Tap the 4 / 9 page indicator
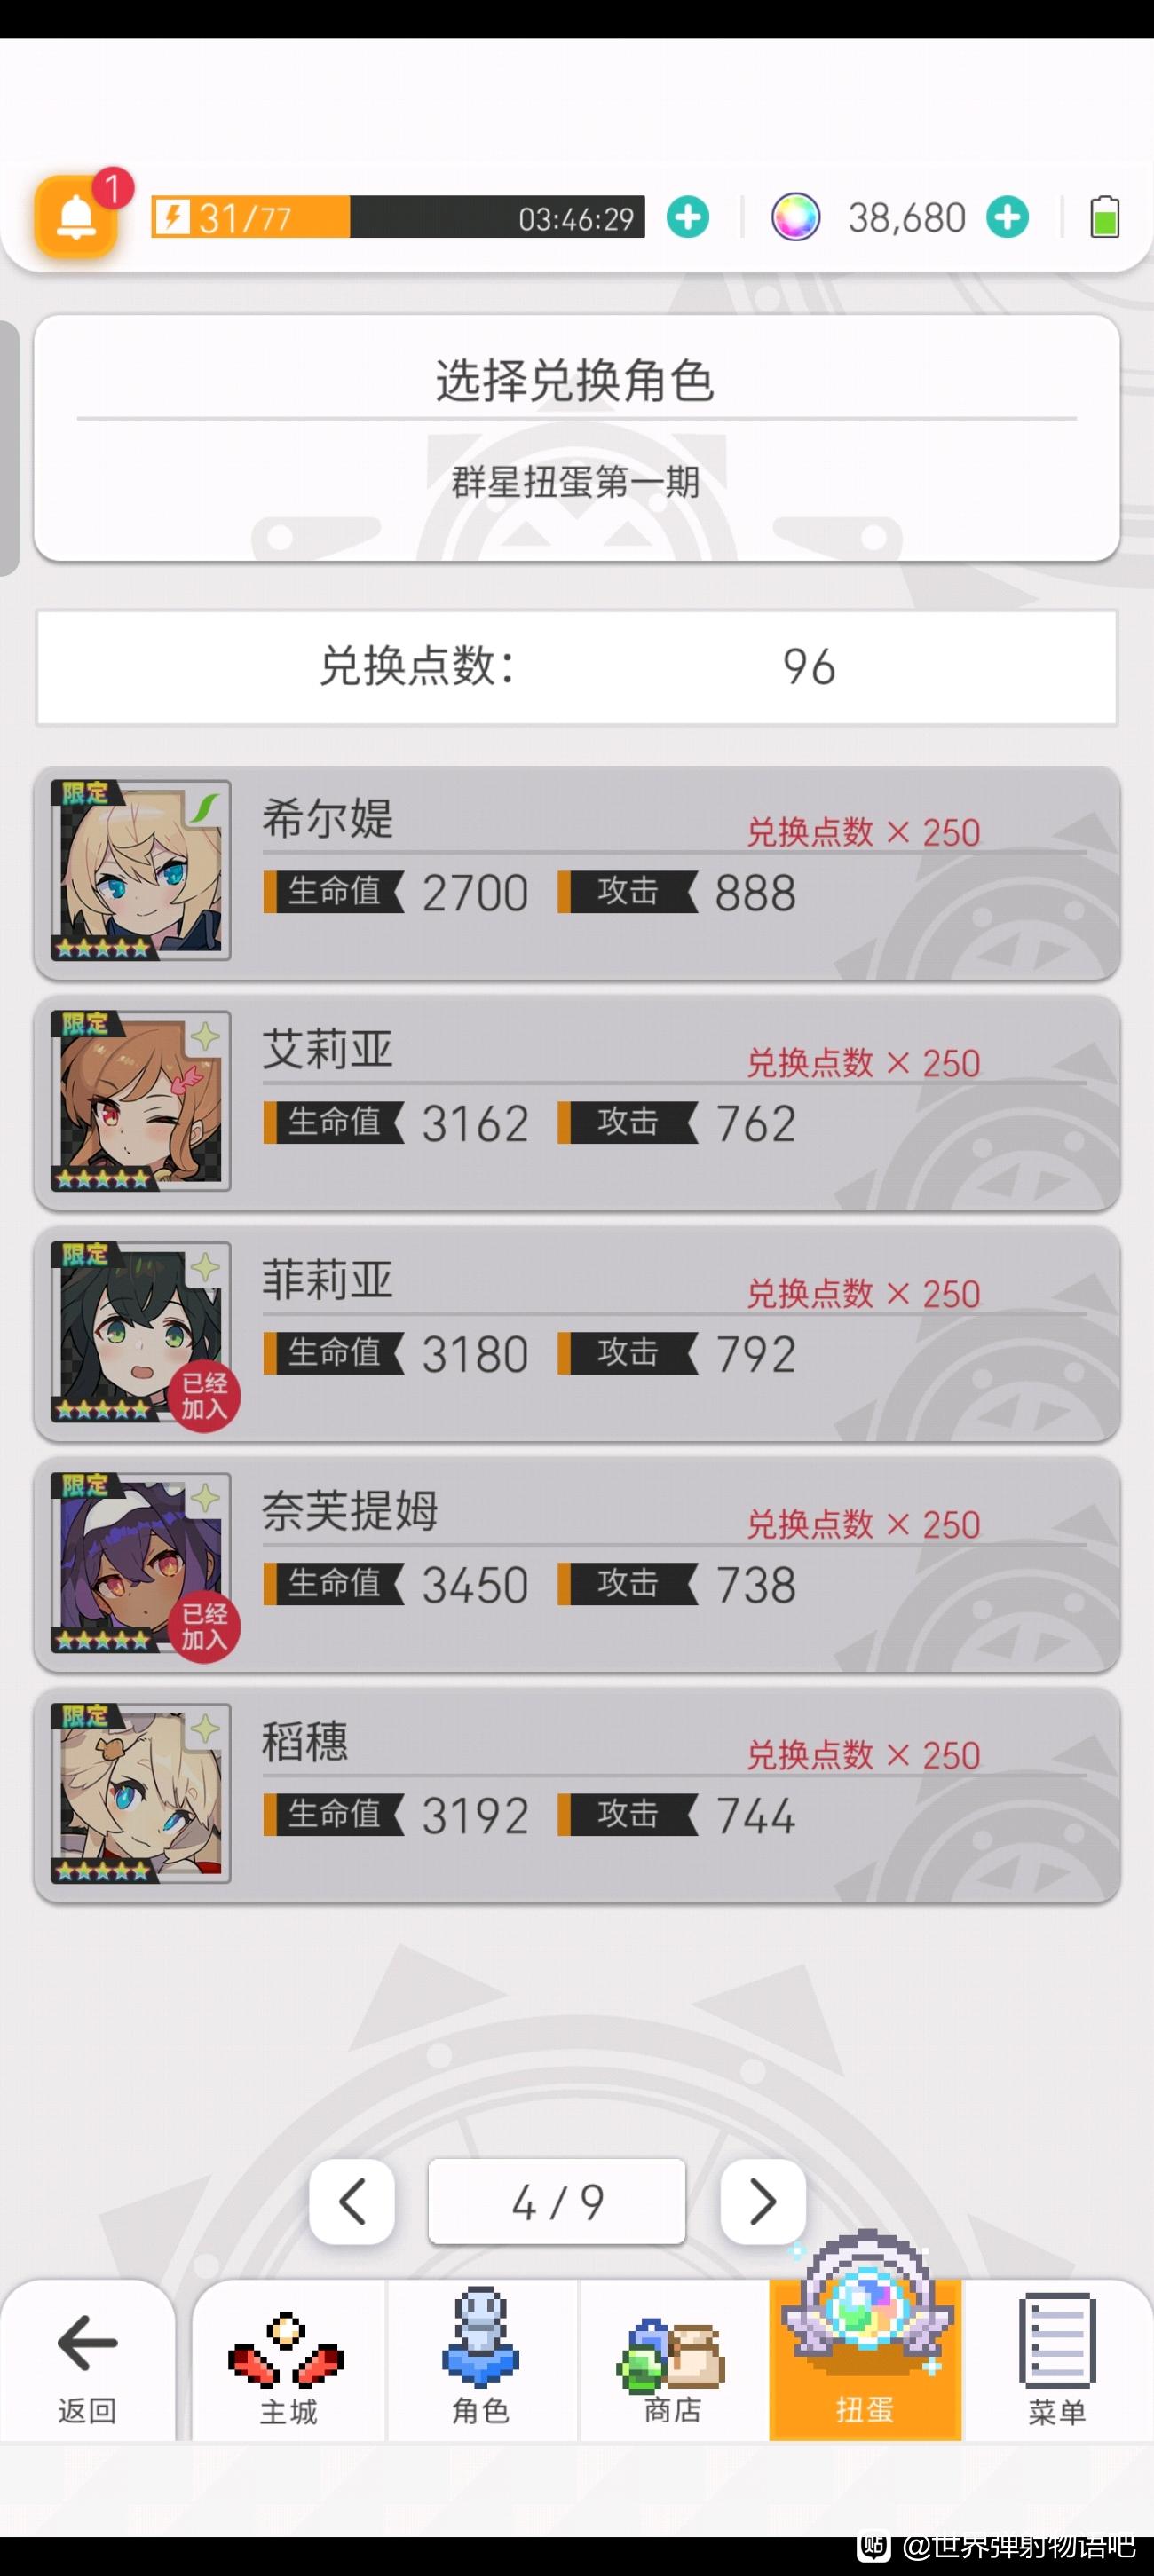Viewport: 1154px width, 2576px height. 557,2201
